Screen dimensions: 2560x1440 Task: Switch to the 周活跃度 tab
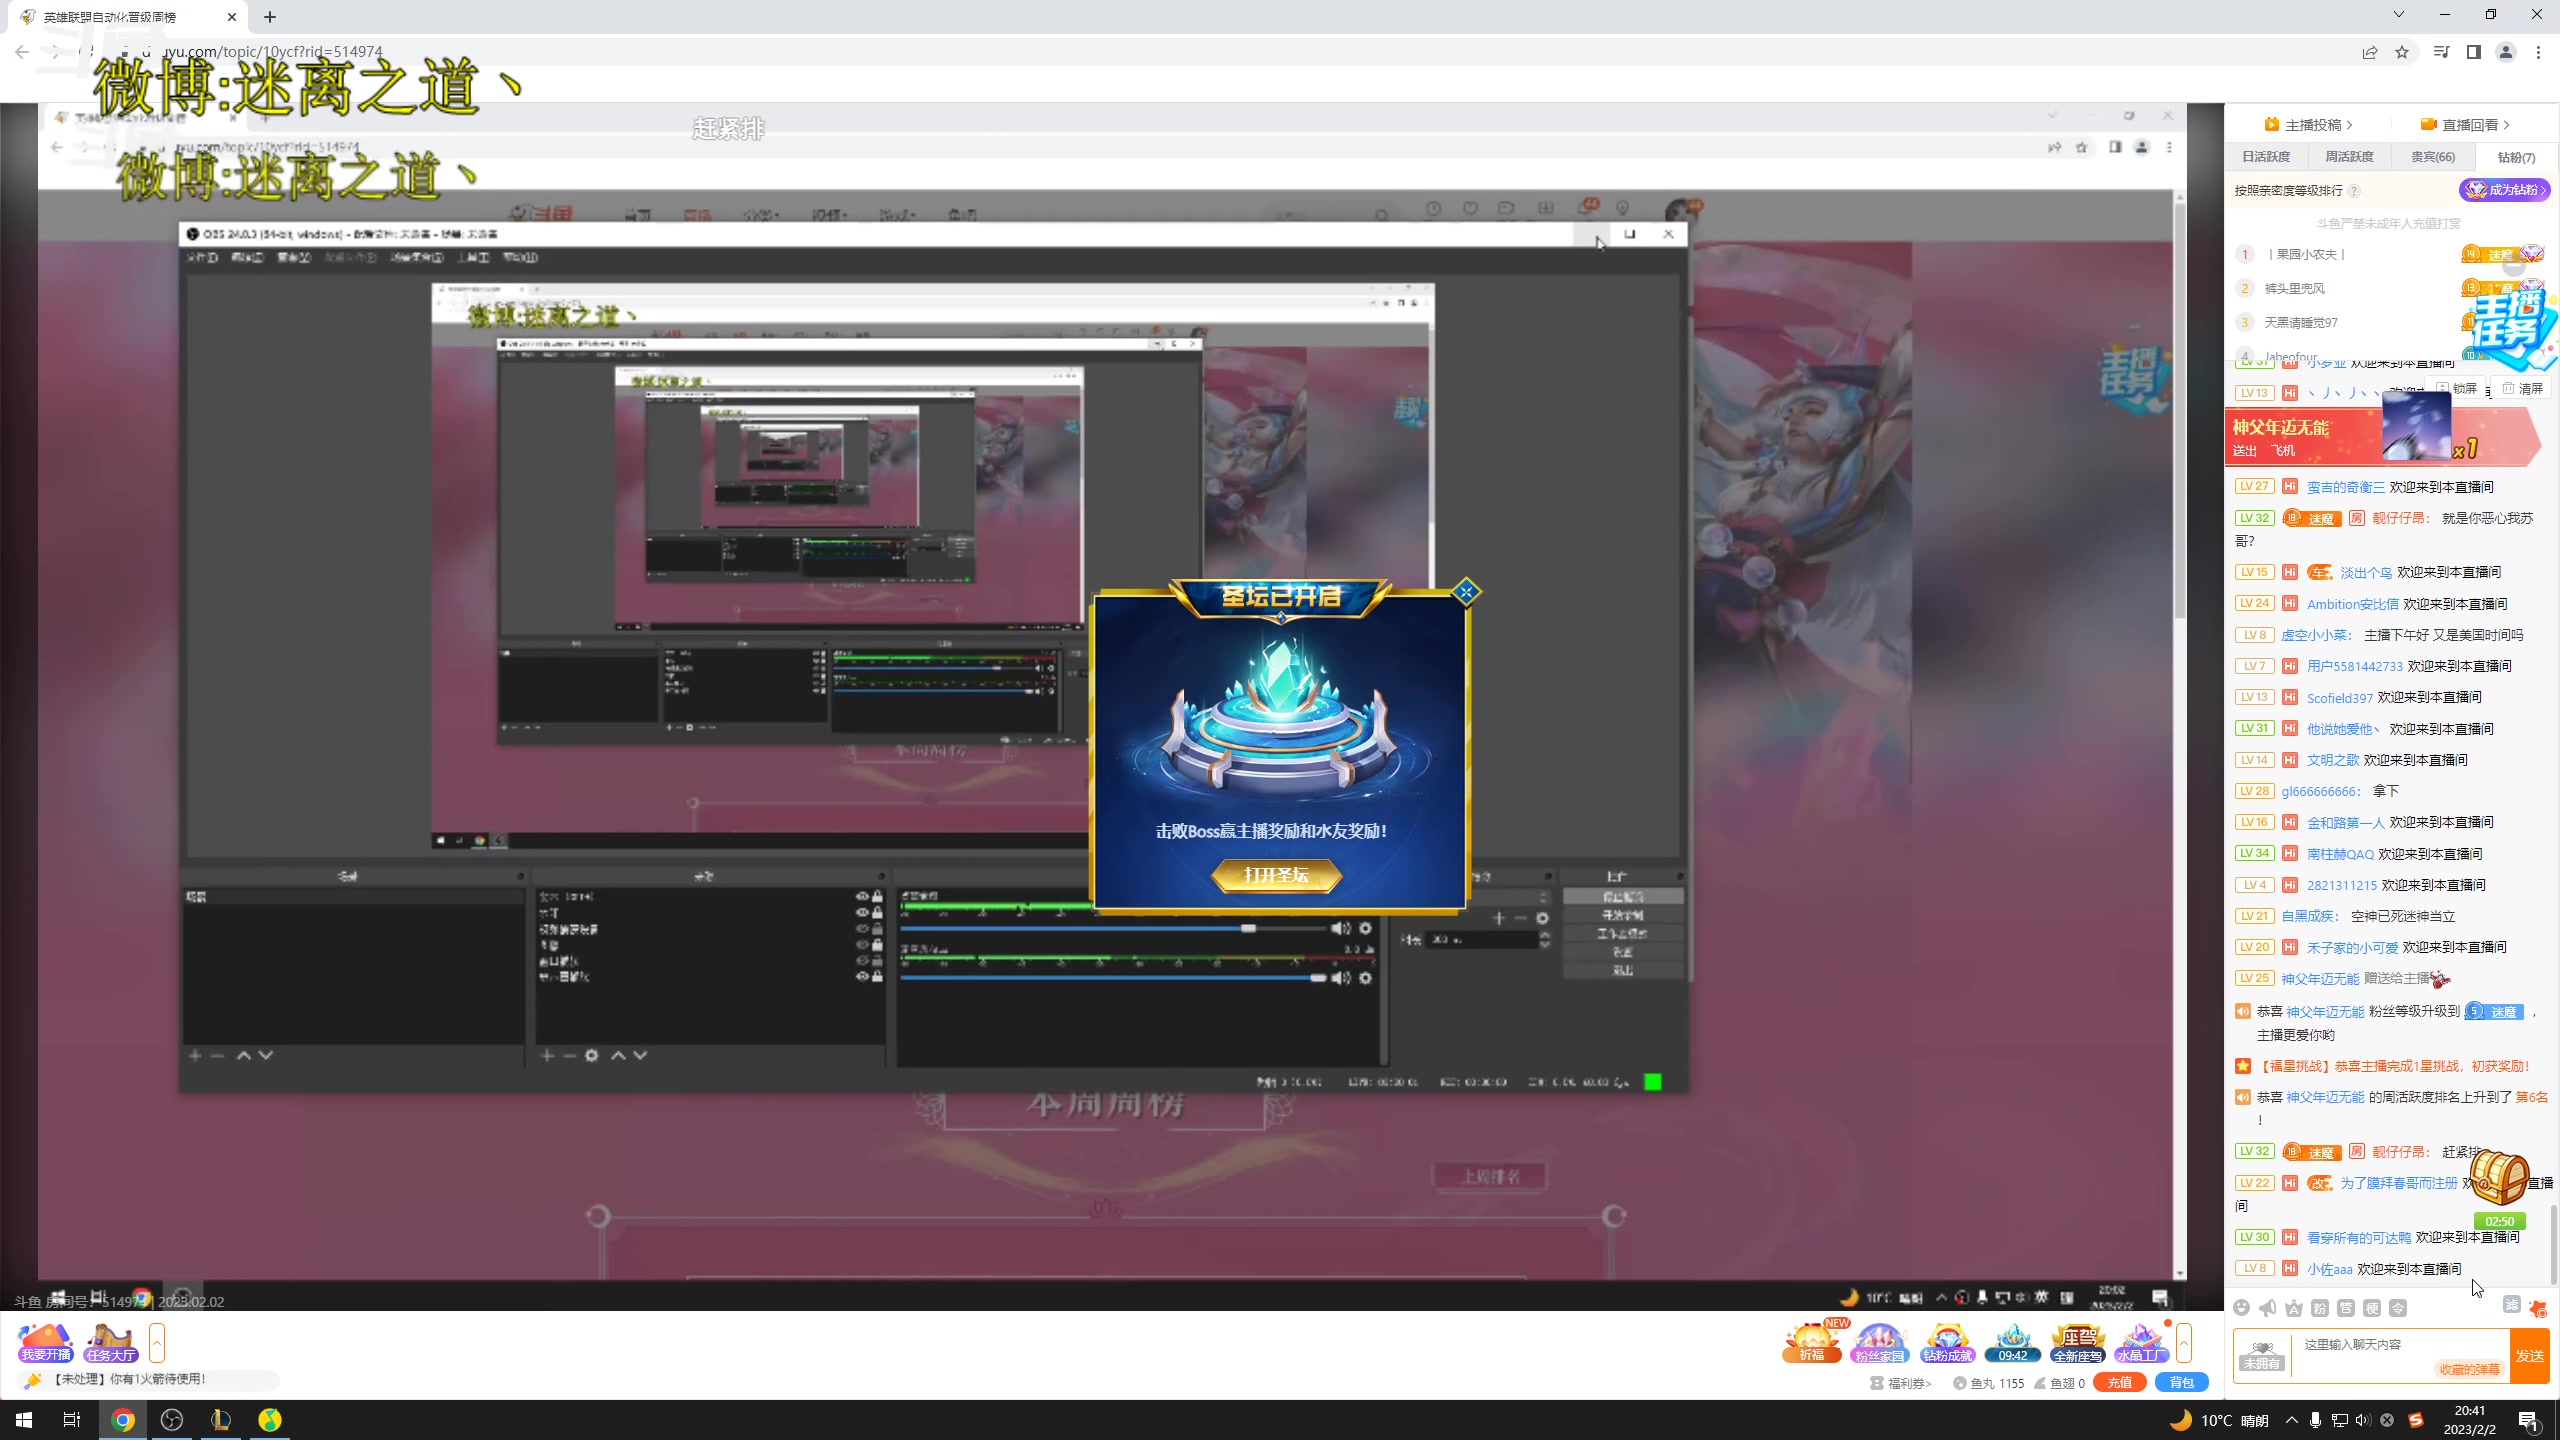click(2348, 157)
